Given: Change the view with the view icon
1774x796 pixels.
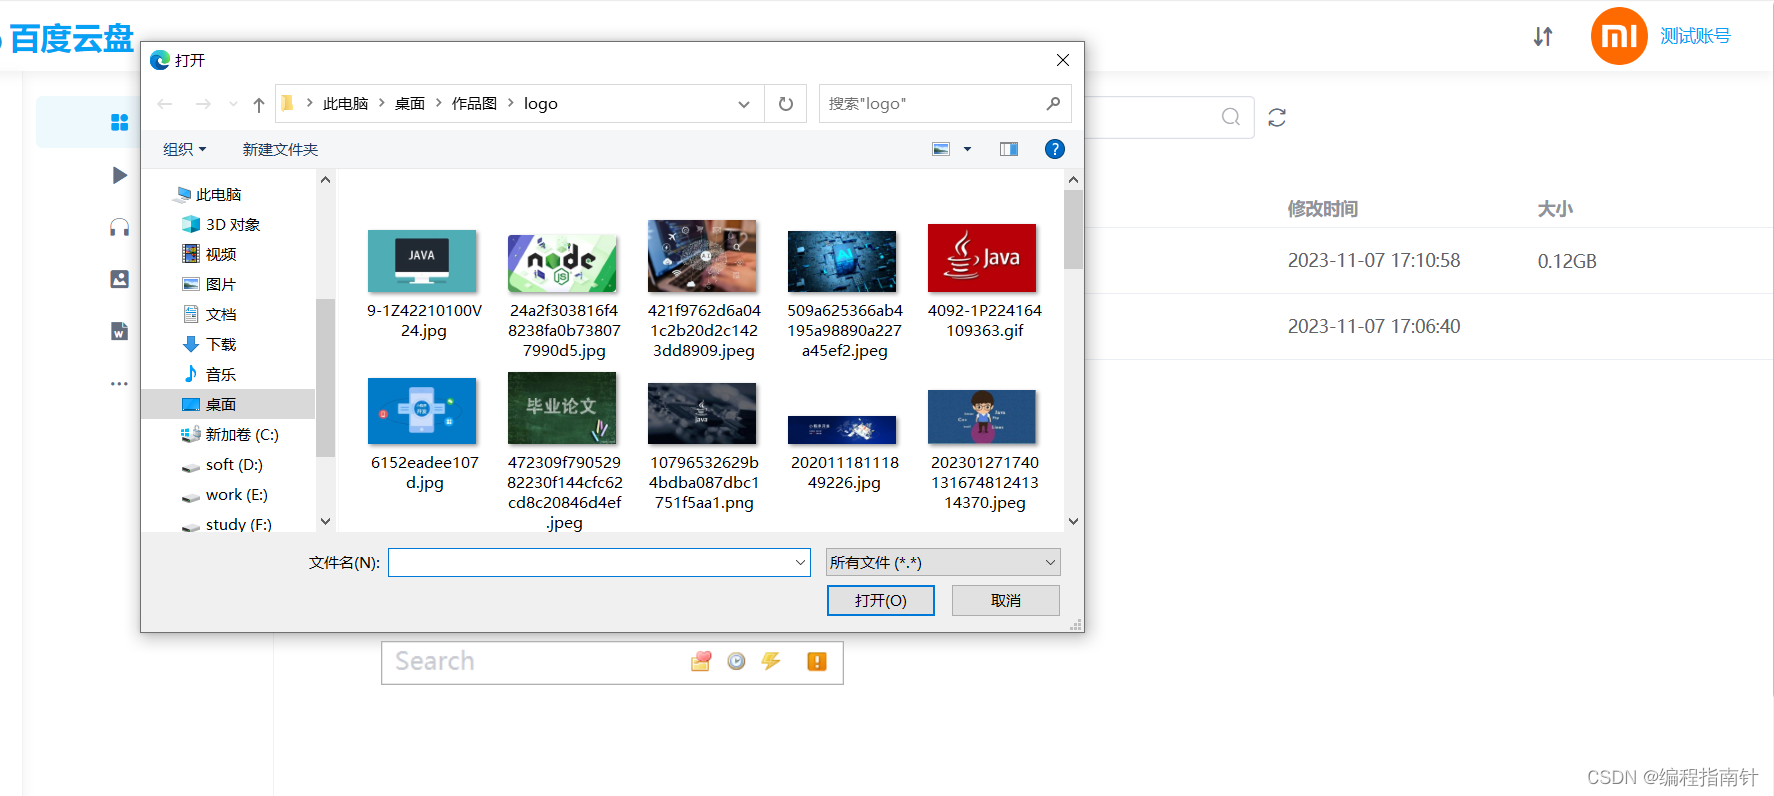Looking at the screenshot, I should click(x=941, y=149).
